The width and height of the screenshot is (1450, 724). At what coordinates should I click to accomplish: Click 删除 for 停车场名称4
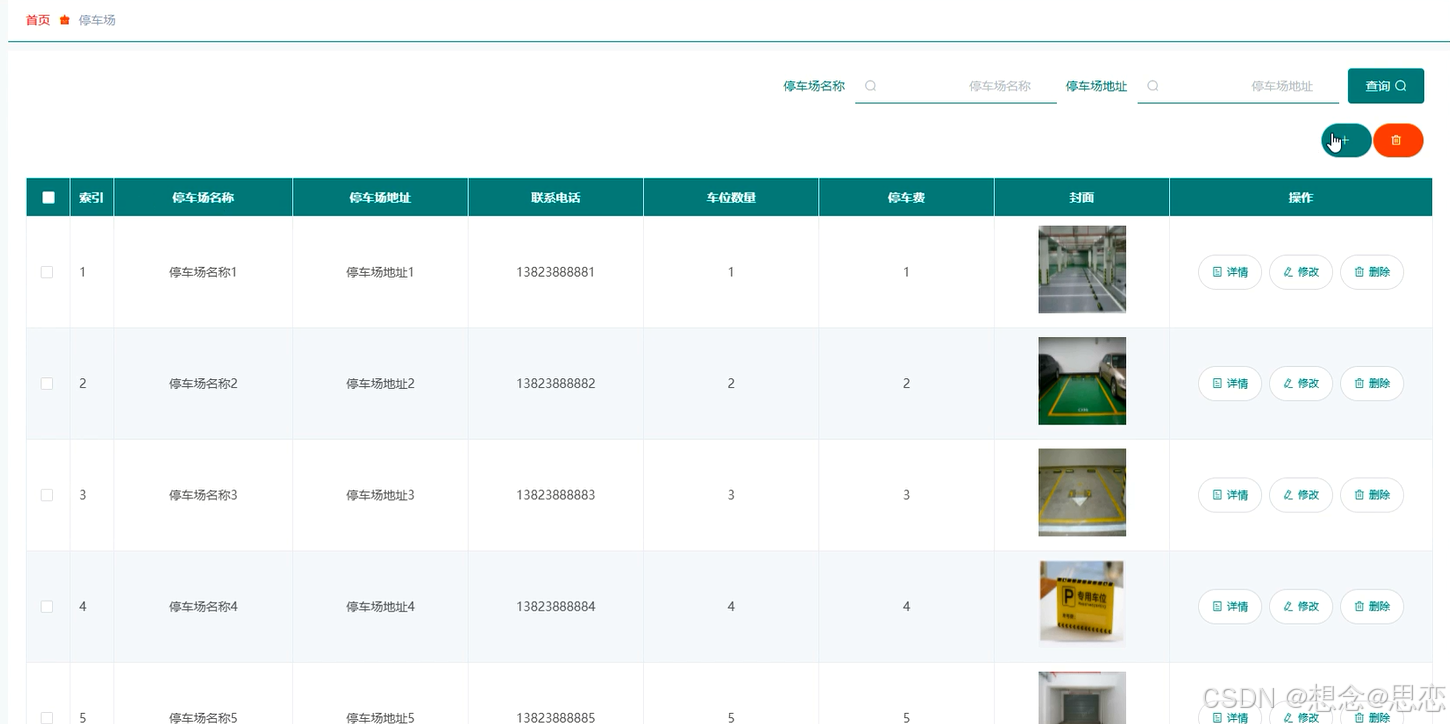pyautogui.click(x=1372, y=607)
